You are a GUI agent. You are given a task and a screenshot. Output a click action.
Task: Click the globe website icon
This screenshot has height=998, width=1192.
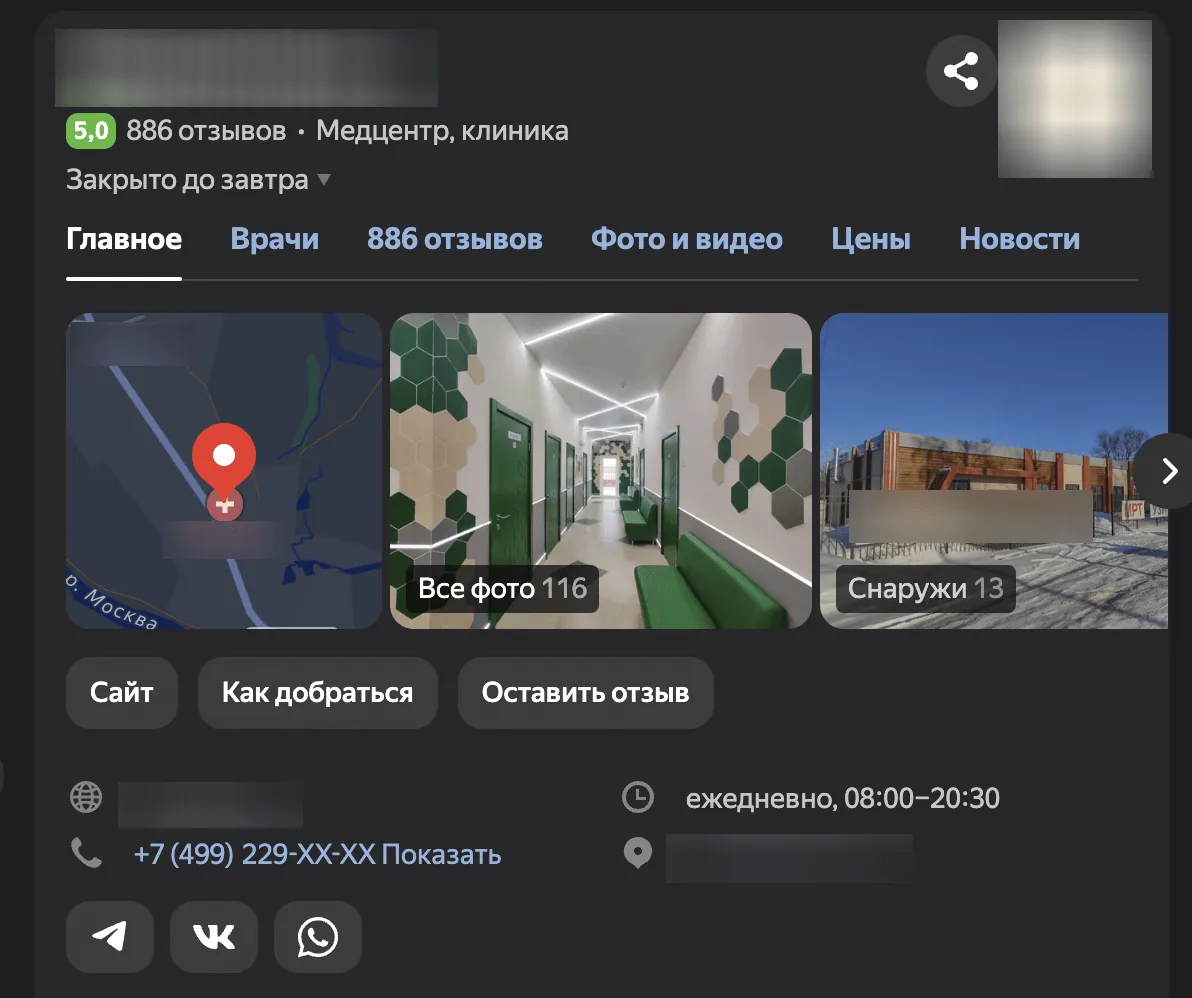point(86,797)
